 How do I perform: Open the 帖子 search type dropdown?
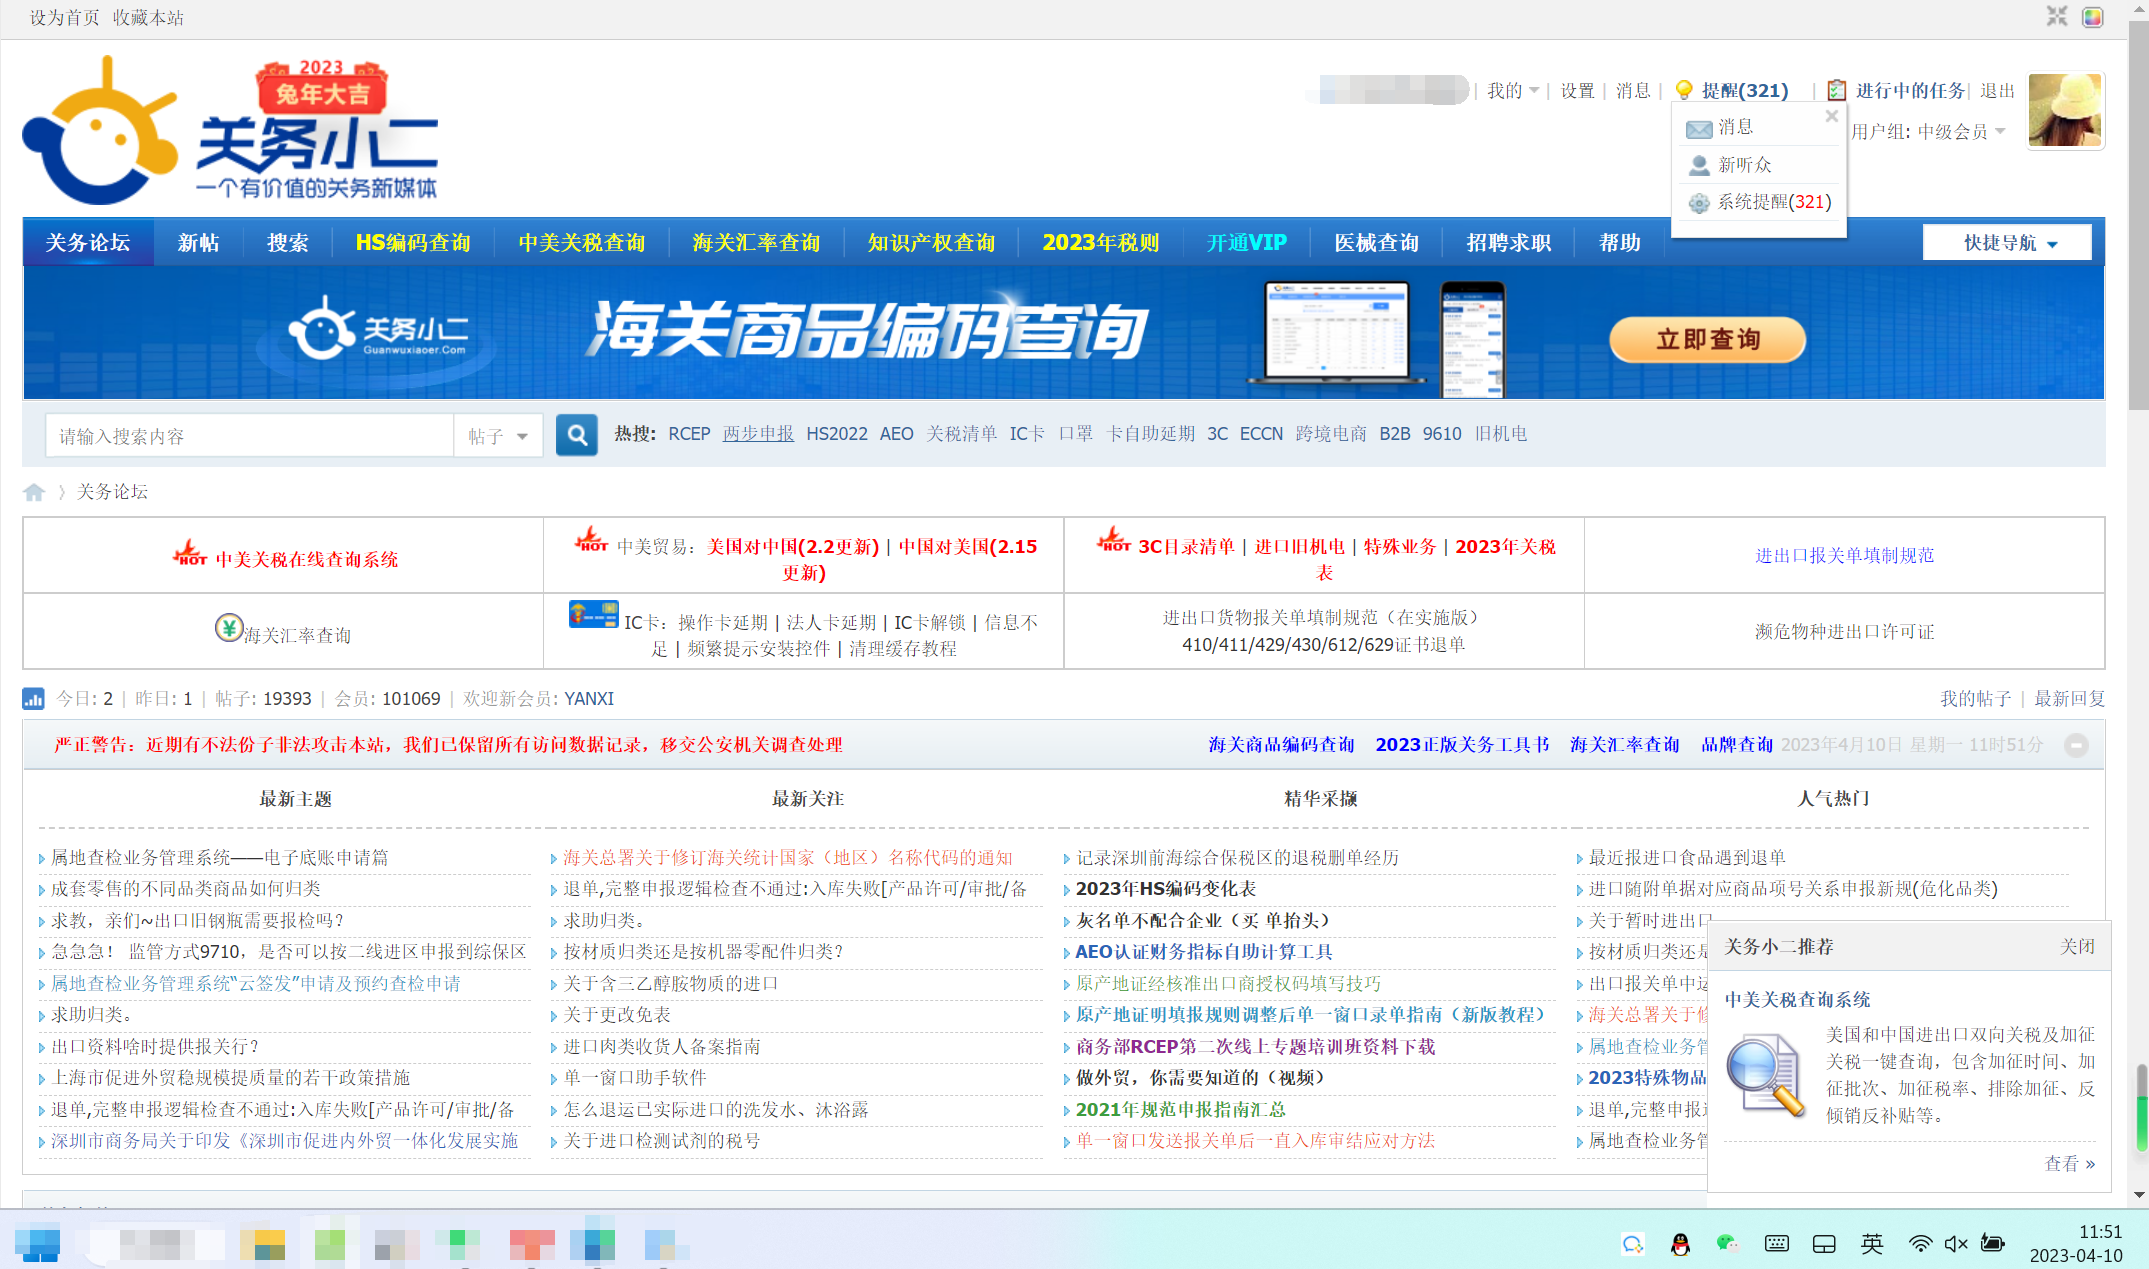[x=498, y=436]
